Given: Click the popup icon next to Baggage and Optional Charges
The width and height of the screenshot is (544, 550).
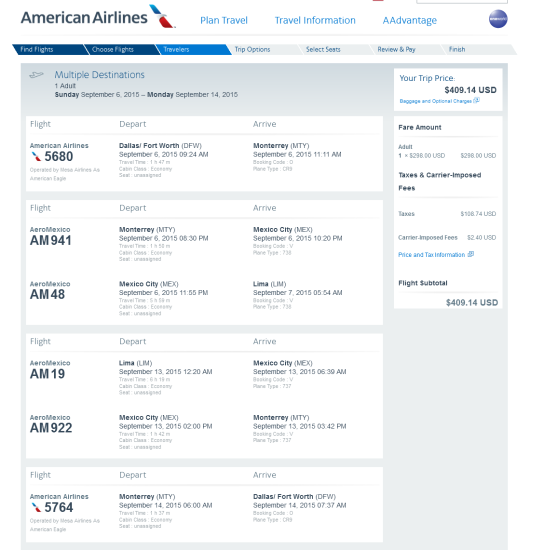Looking at the screenshot, I should (x=476, y=100).
